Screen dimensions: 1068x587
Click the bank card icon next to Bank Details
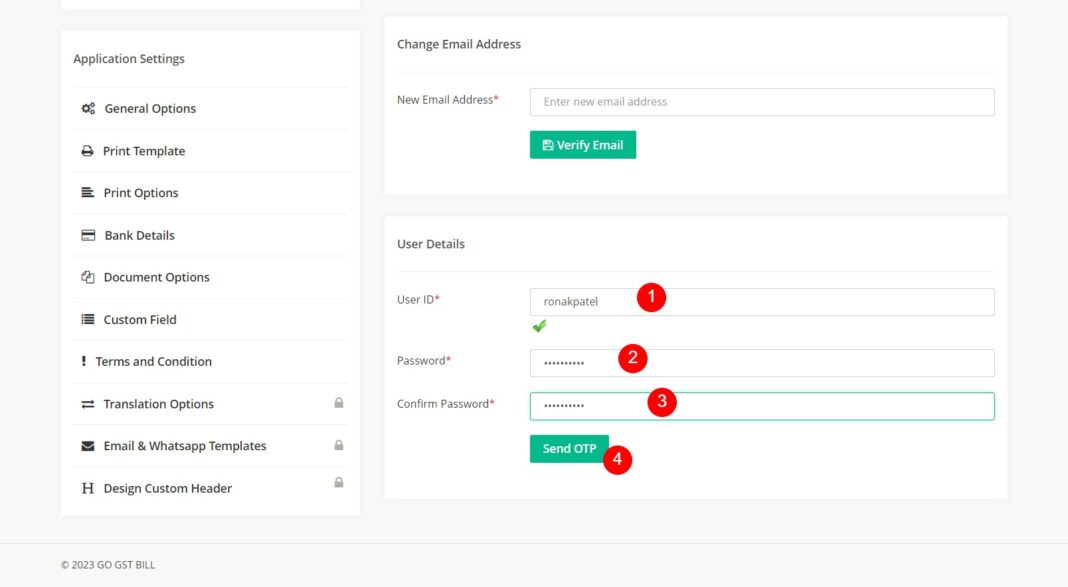(x=87, y=234)
